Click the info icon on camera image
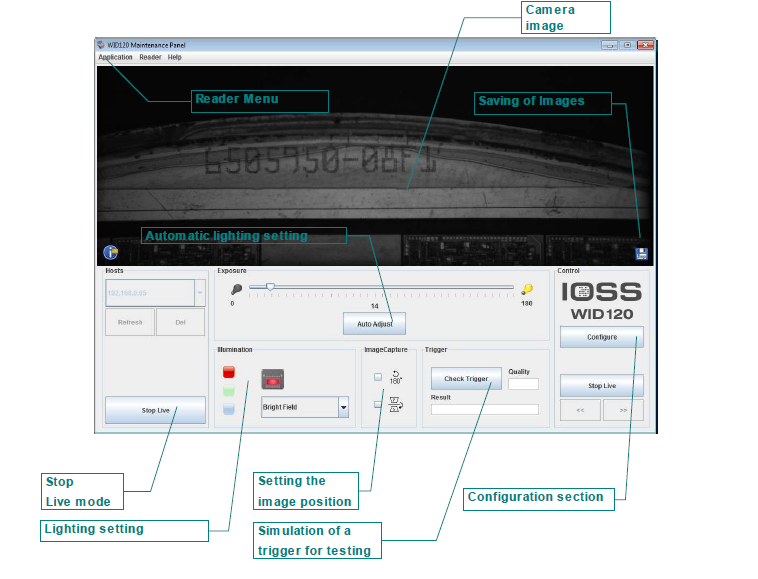758x579 pixels. click(x=111, y=252)
